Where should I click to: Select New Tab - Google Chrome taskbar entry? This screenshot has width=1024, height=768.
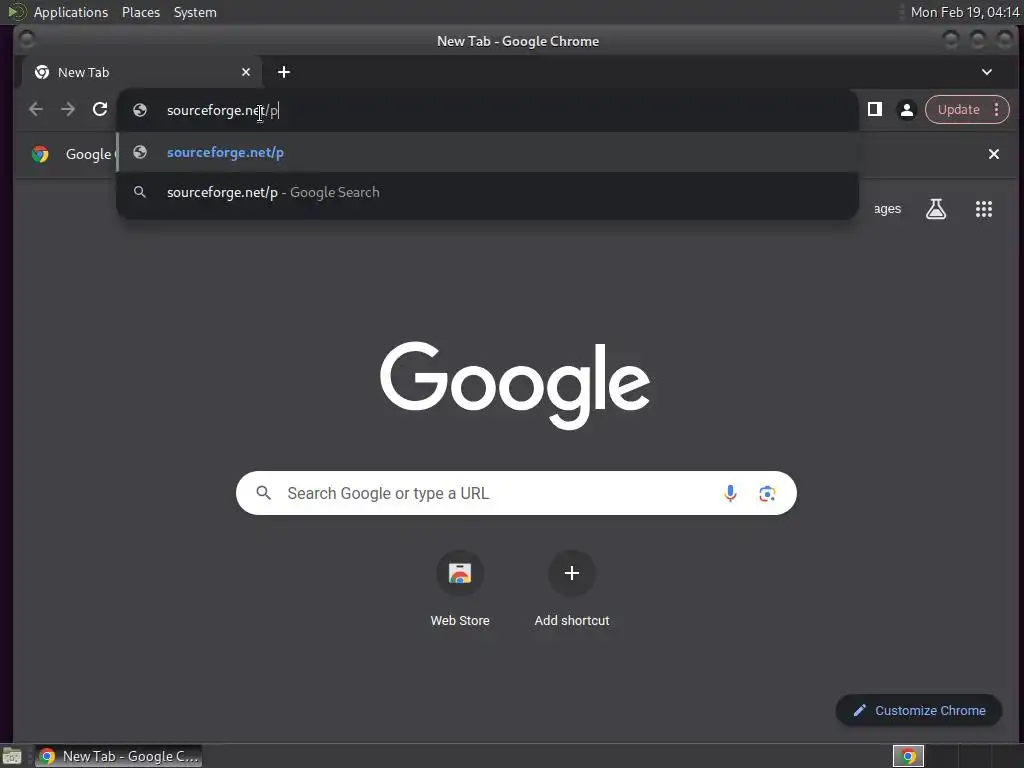(118, 756)
